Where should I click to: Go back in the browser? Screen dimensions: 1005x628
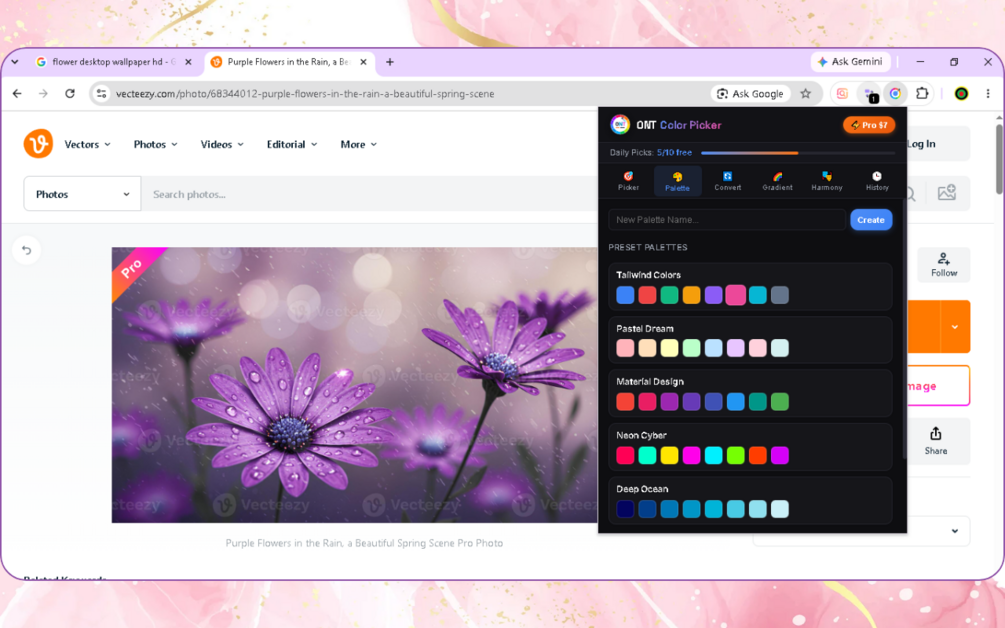(17, 94)
